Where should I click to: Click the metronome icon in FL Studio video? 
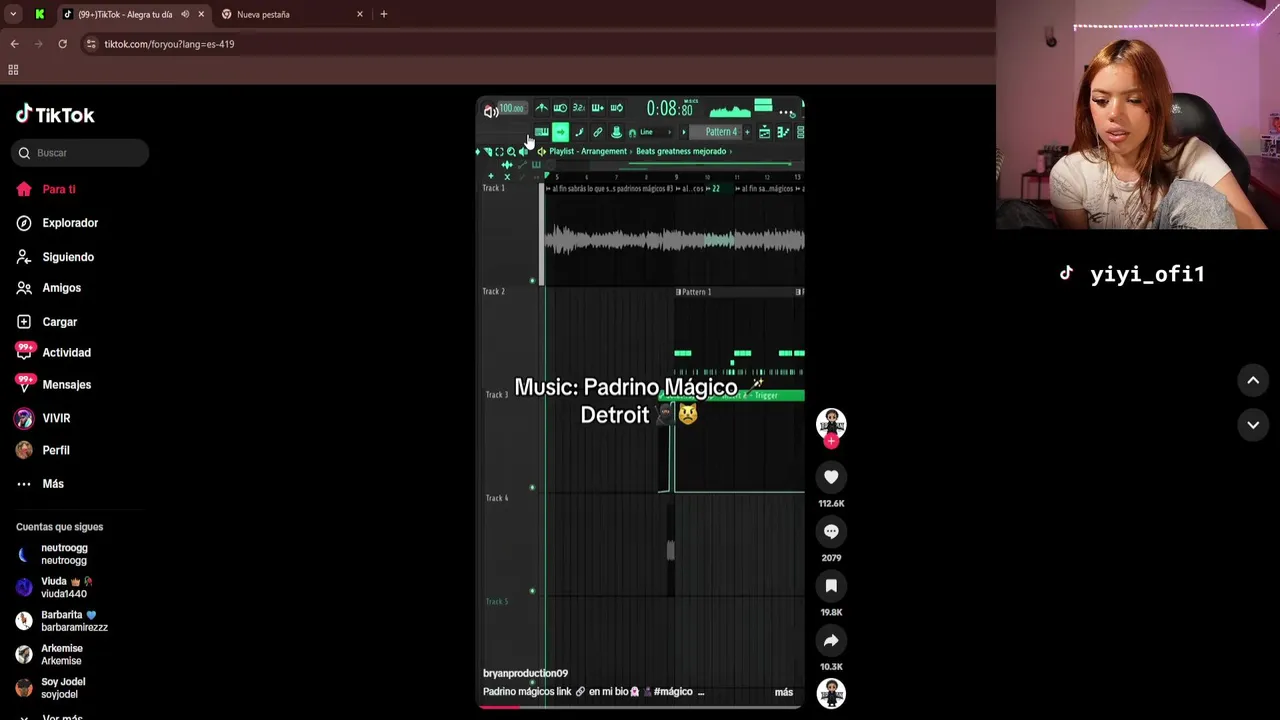click(541, 108)
